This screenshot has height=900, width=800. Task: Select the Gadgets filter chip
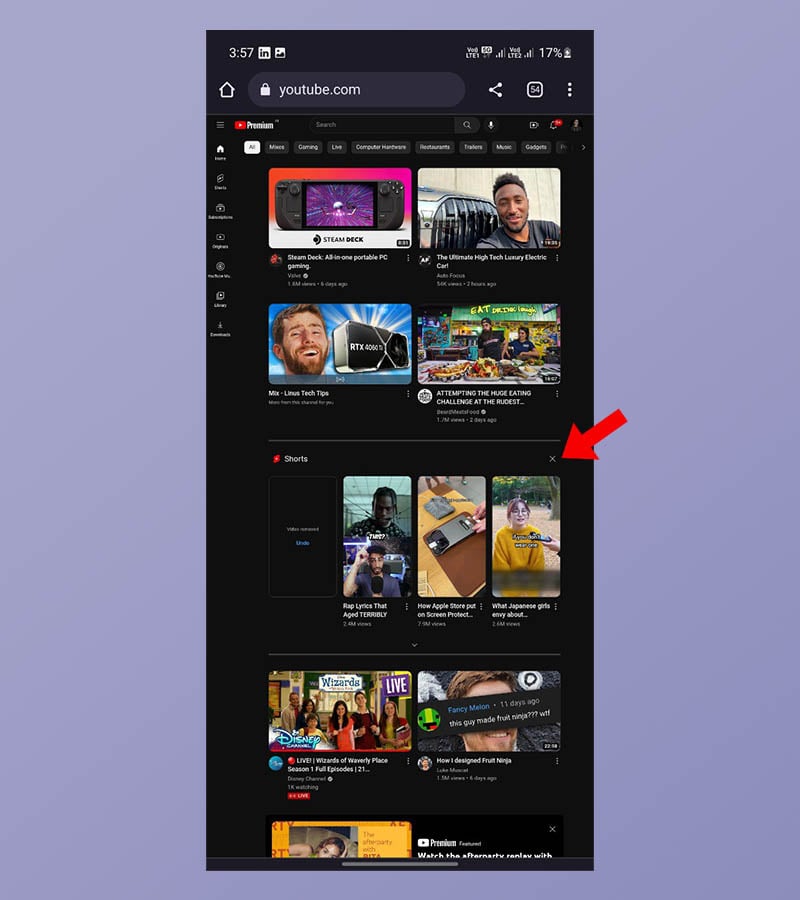536,147
